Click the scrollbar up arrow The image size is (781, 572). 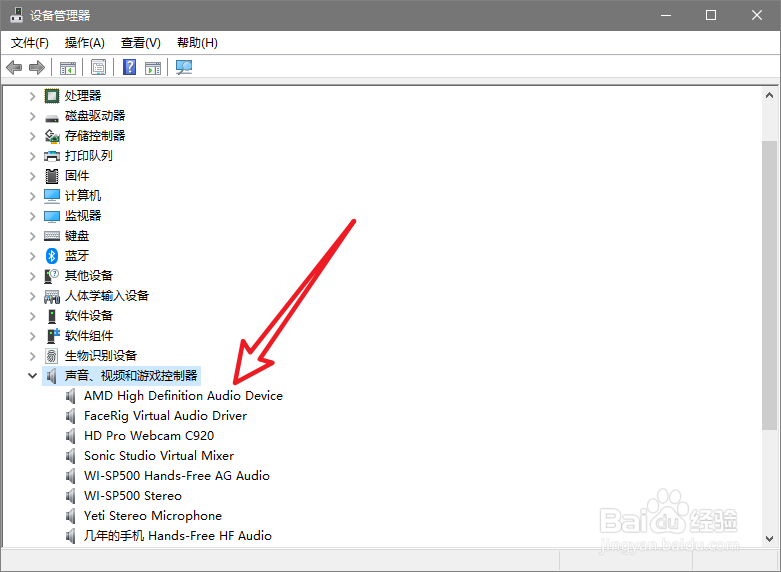point(769,95)
